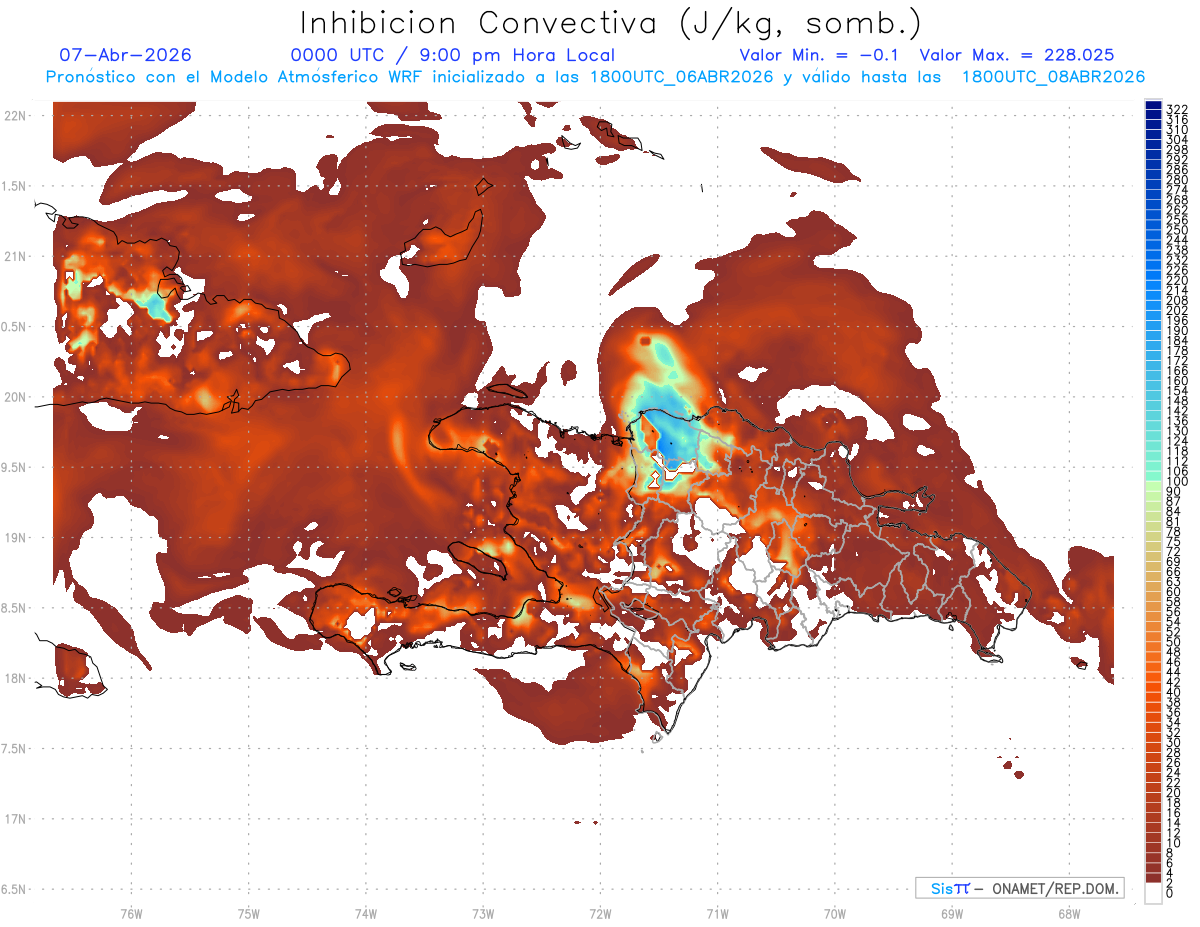Click the cyan patch over eastern Cuba
This screenshot has height=927, width=1200.
pyautogui.click(x=156, y=305)
